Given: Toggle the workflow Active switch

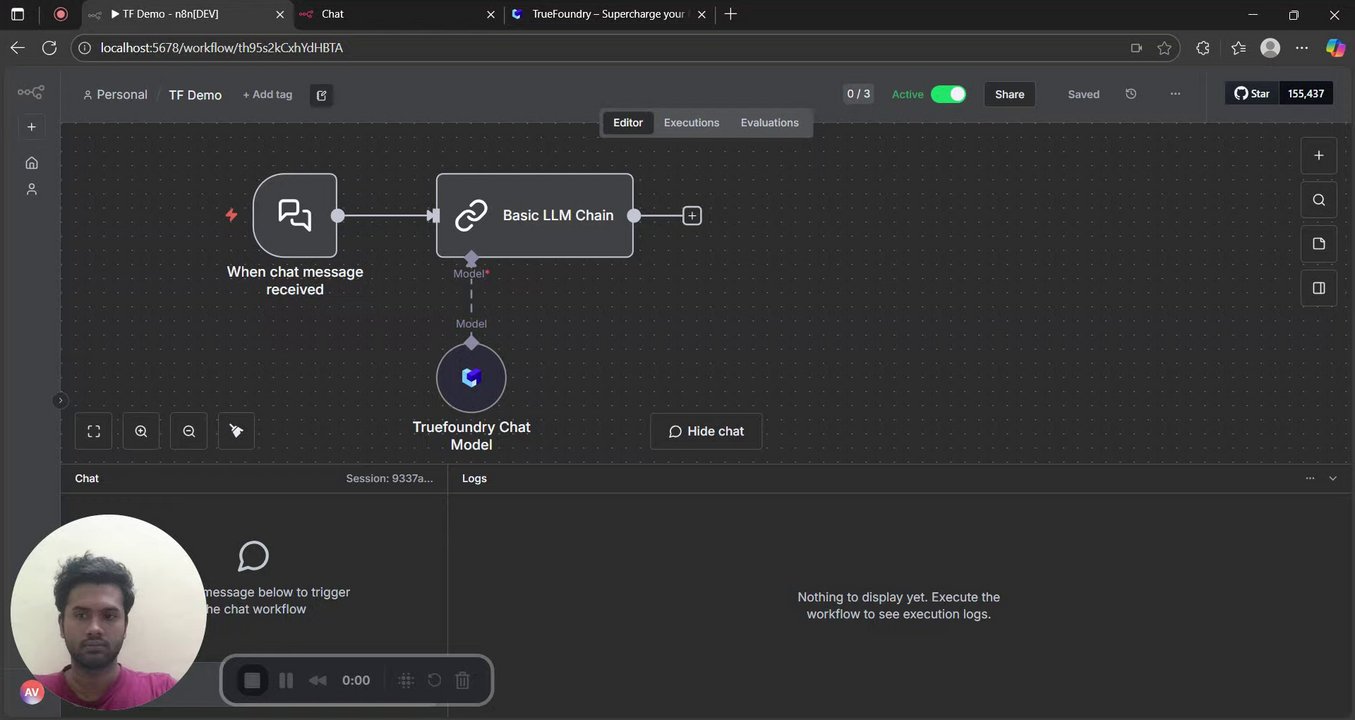Looking at the screenshot, I should 948,94.
